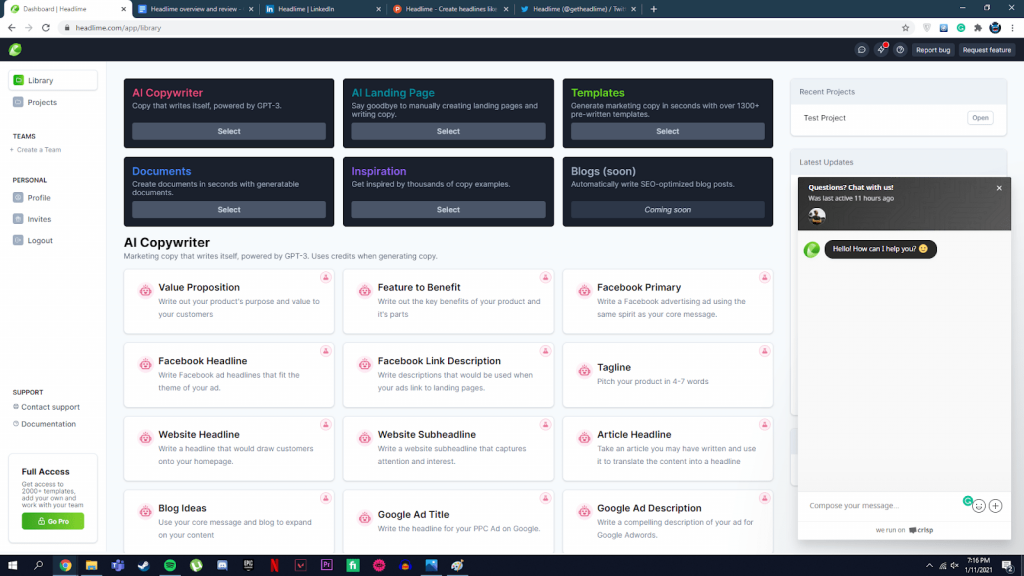Image resolution: width=1024 pixels, height=576 pixels.
Task: Click Go Pro upgrade button
Action: coord(53,521)
